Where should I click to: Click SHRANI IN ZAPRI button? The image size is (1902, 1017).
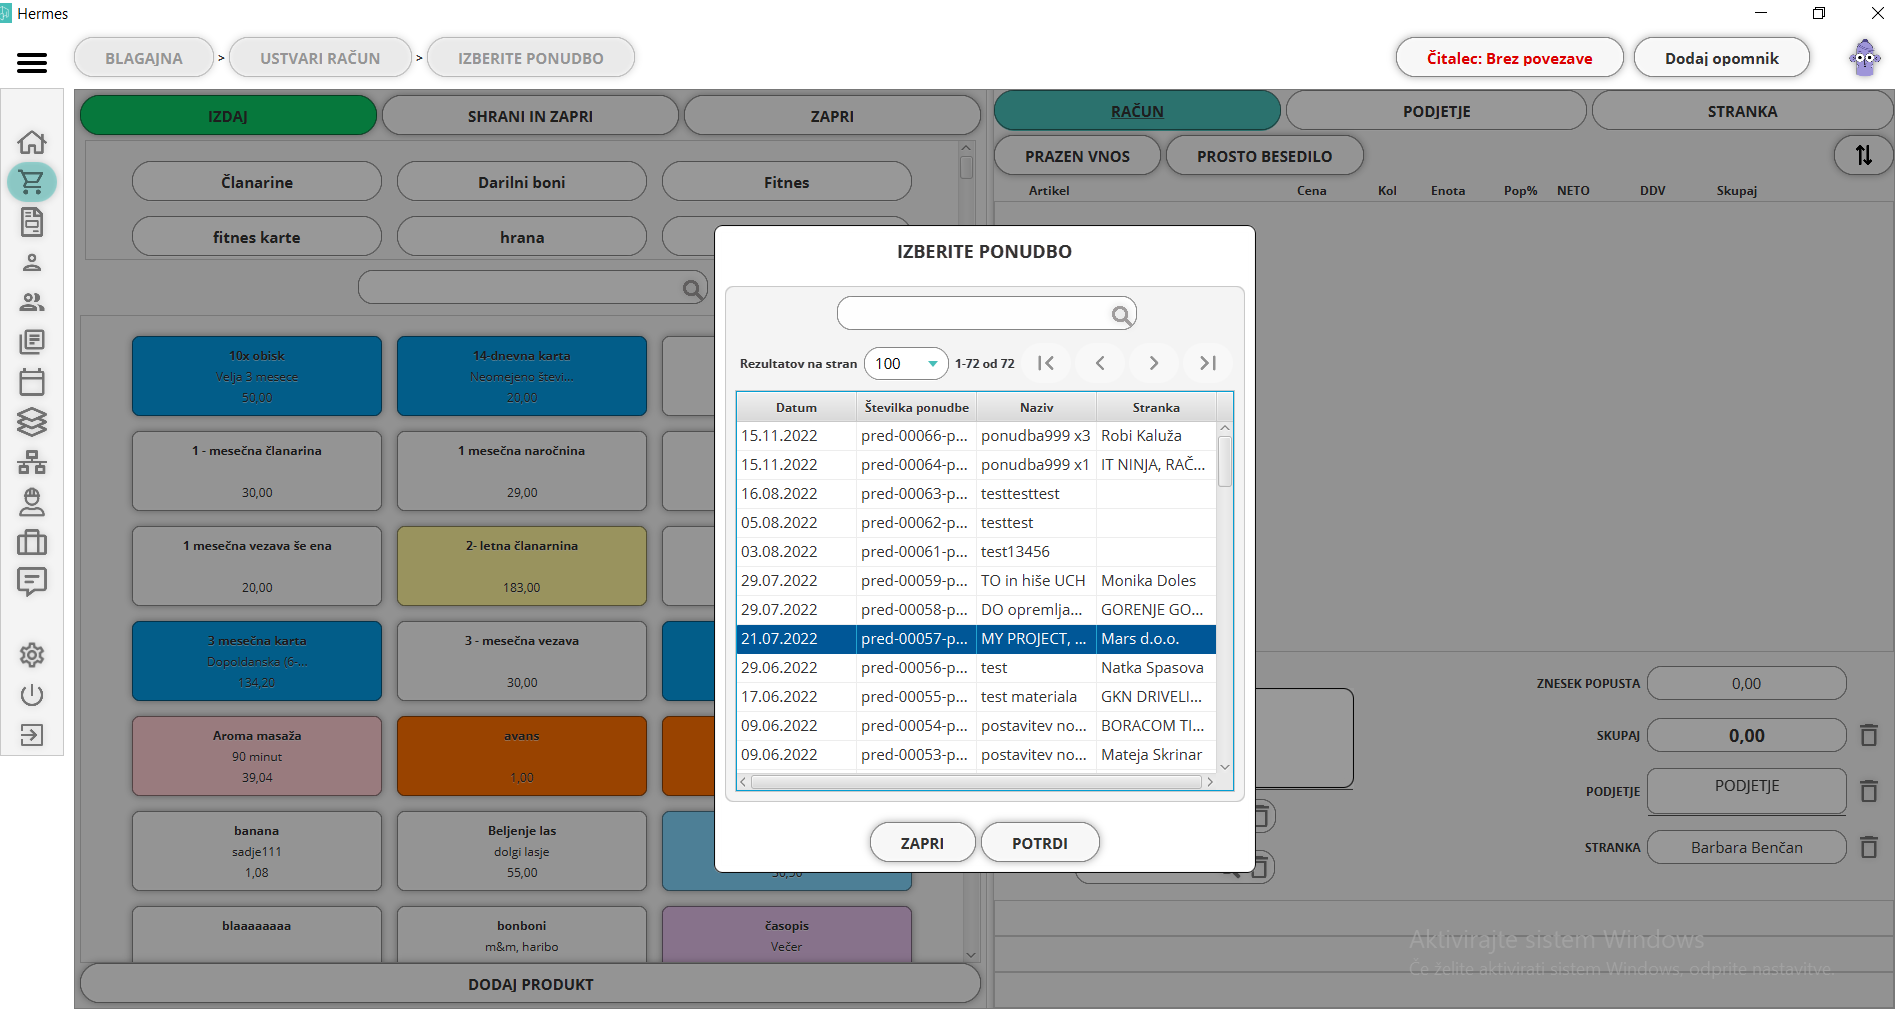click(x=530, y=116)
